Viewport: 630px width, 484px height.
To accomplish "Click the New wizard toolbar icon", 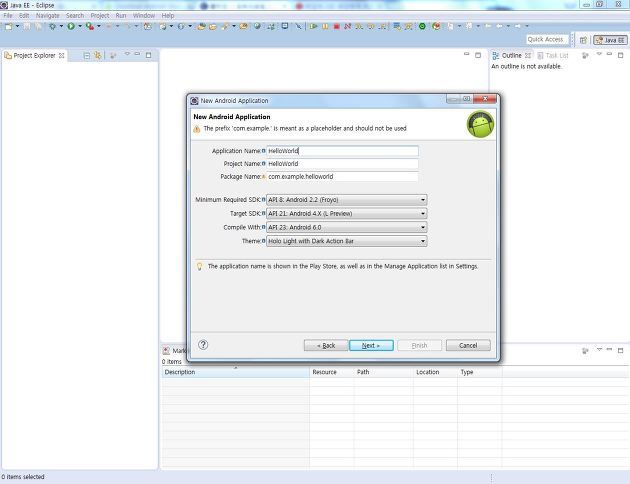I will point(8,26).
